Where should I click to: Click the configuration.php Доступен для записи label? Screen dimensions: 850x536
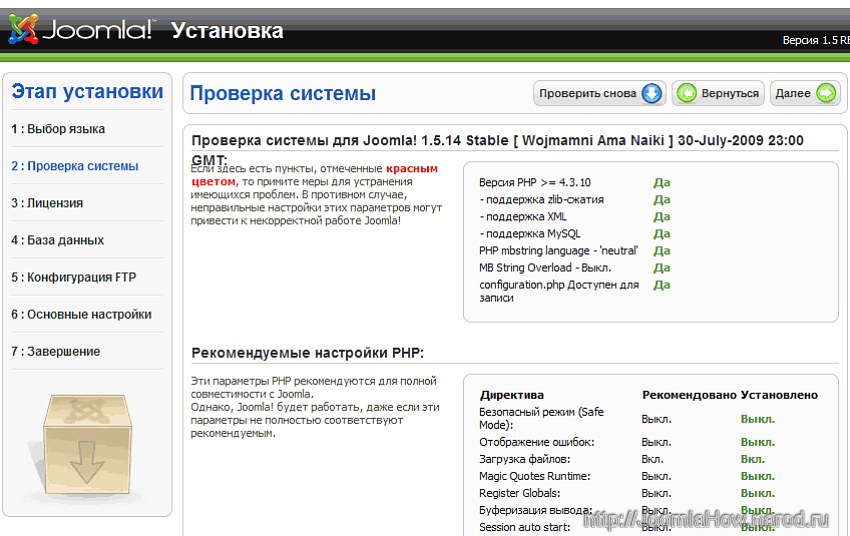click(559, 291)
